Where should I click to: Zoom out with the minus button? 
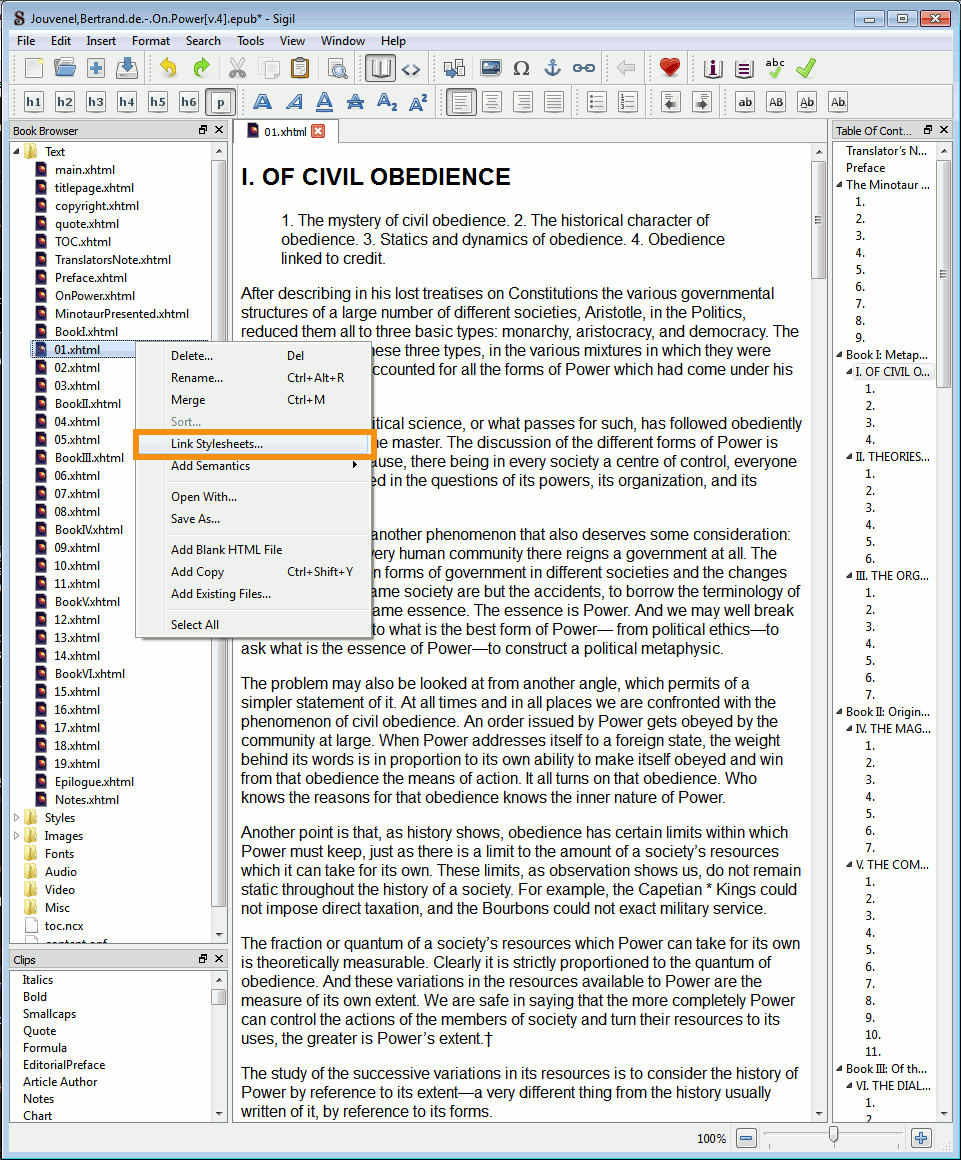click(746, 1138)
